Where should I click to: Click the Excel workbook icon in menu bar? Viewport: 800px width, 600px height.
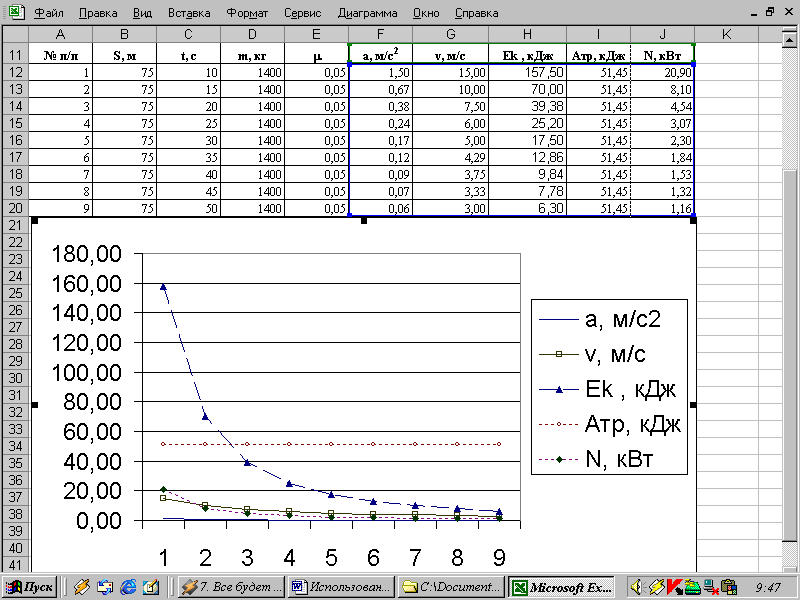(x=15, y=14)
